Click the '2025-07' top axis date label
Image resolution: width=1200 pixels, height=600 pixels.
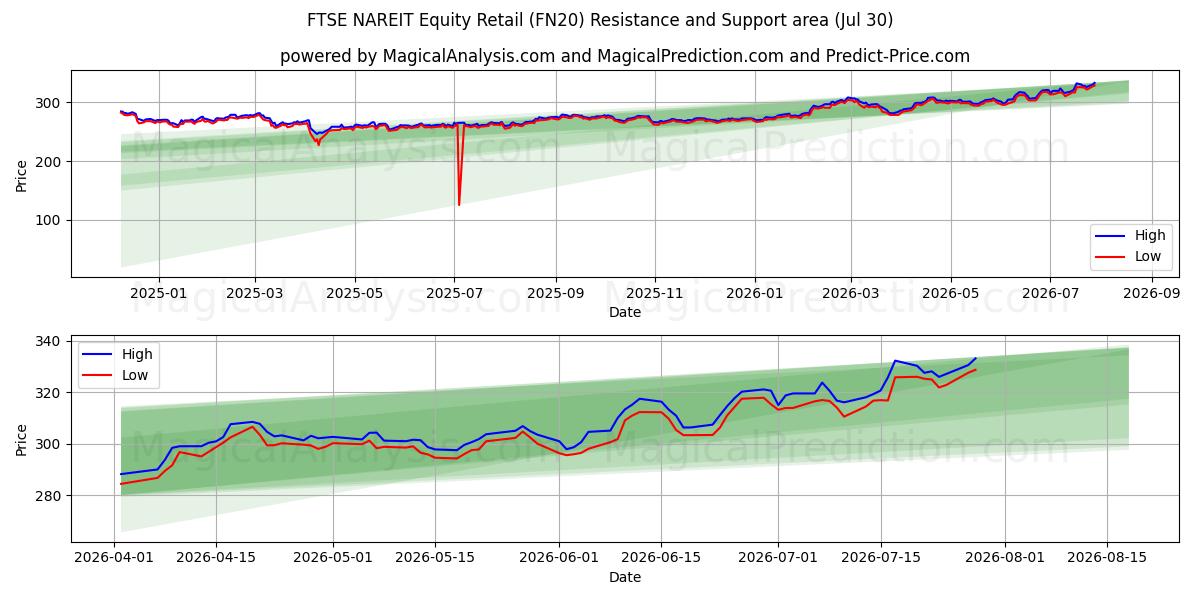[x=454, y=293]
